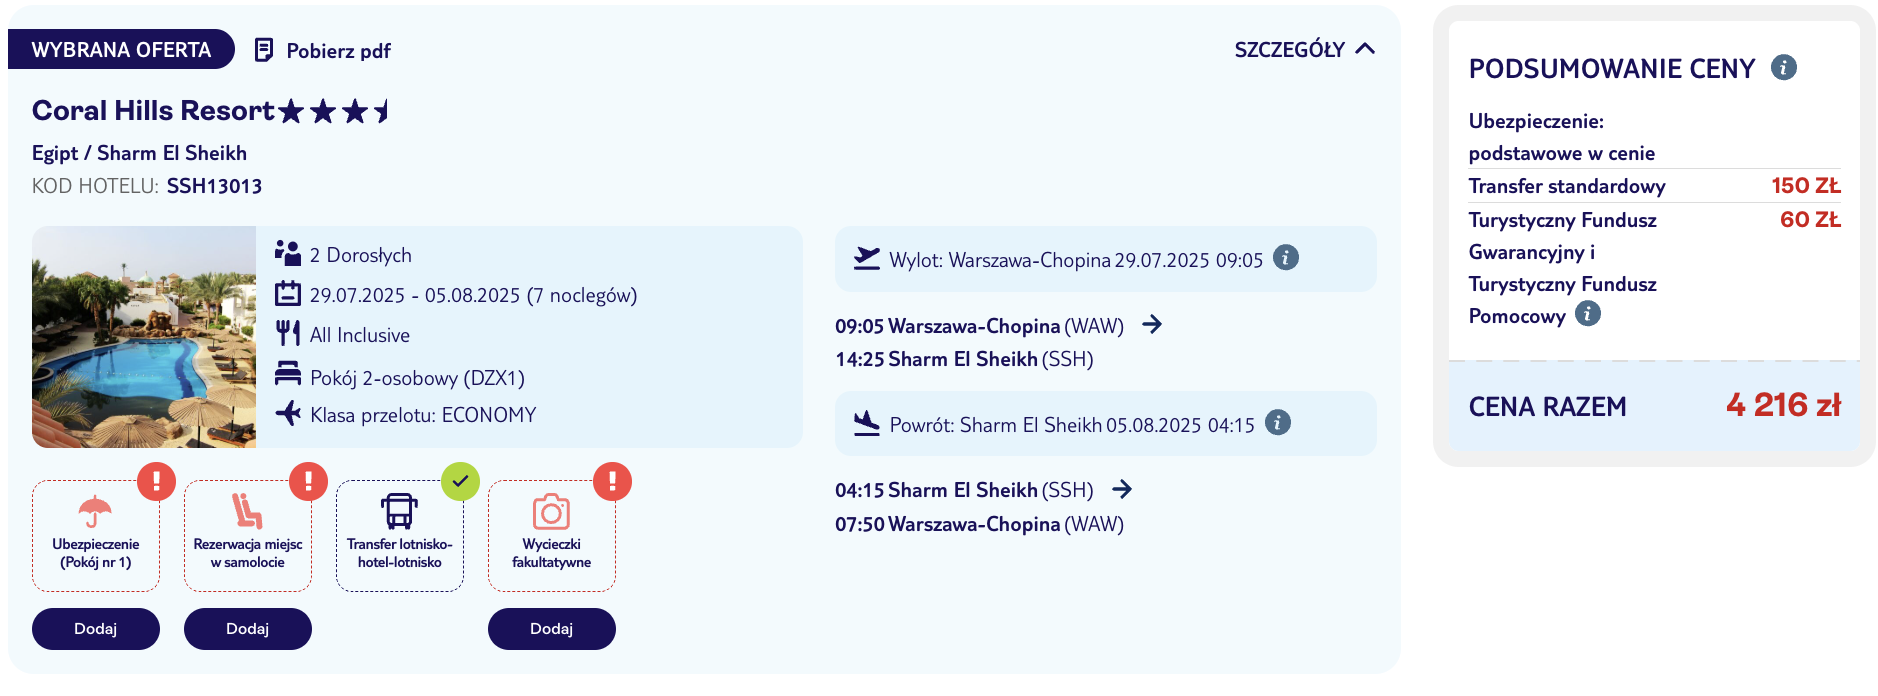Open the Coral Hills Resort pool photo

pyautogui.click(x=144, y=337)
